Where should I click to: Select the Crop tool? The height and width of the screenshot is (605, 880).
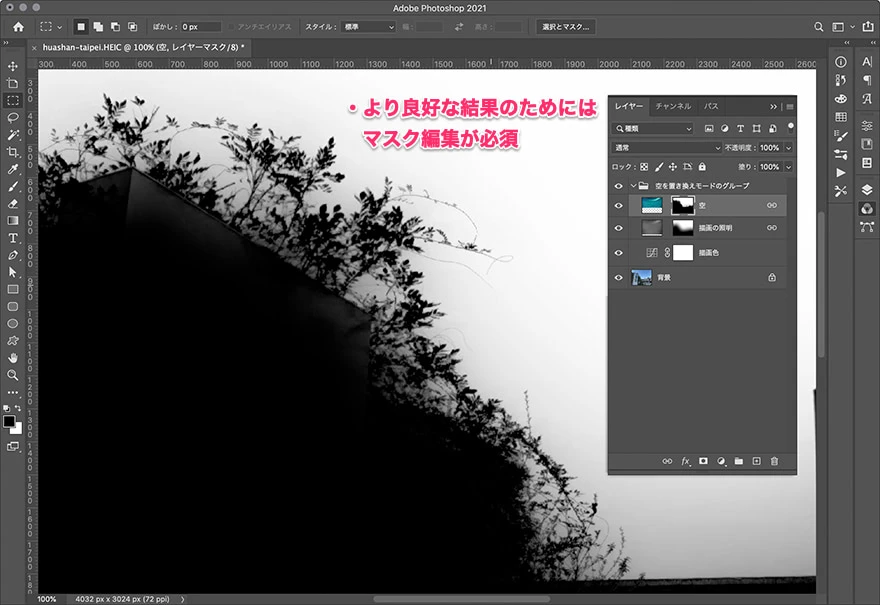[x=13, y=152]
